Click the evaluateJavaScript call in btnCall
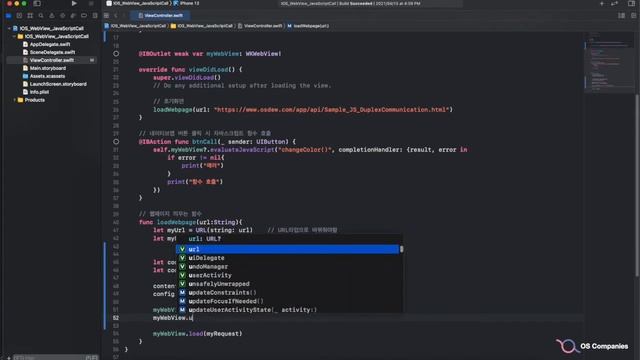The image size is (640, 360). click(242, 150)
